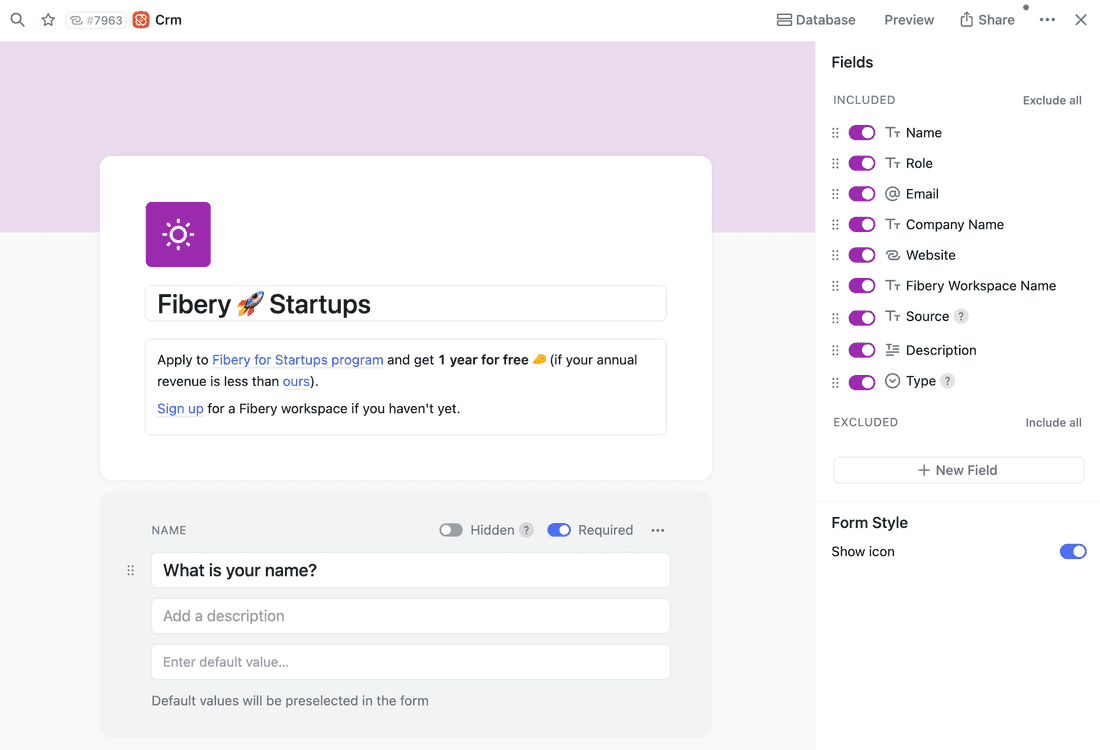This screenshot has width=1100, height=750.
Task: Click the @ icon next to the Email field
Action: click(x=891, y=193)
